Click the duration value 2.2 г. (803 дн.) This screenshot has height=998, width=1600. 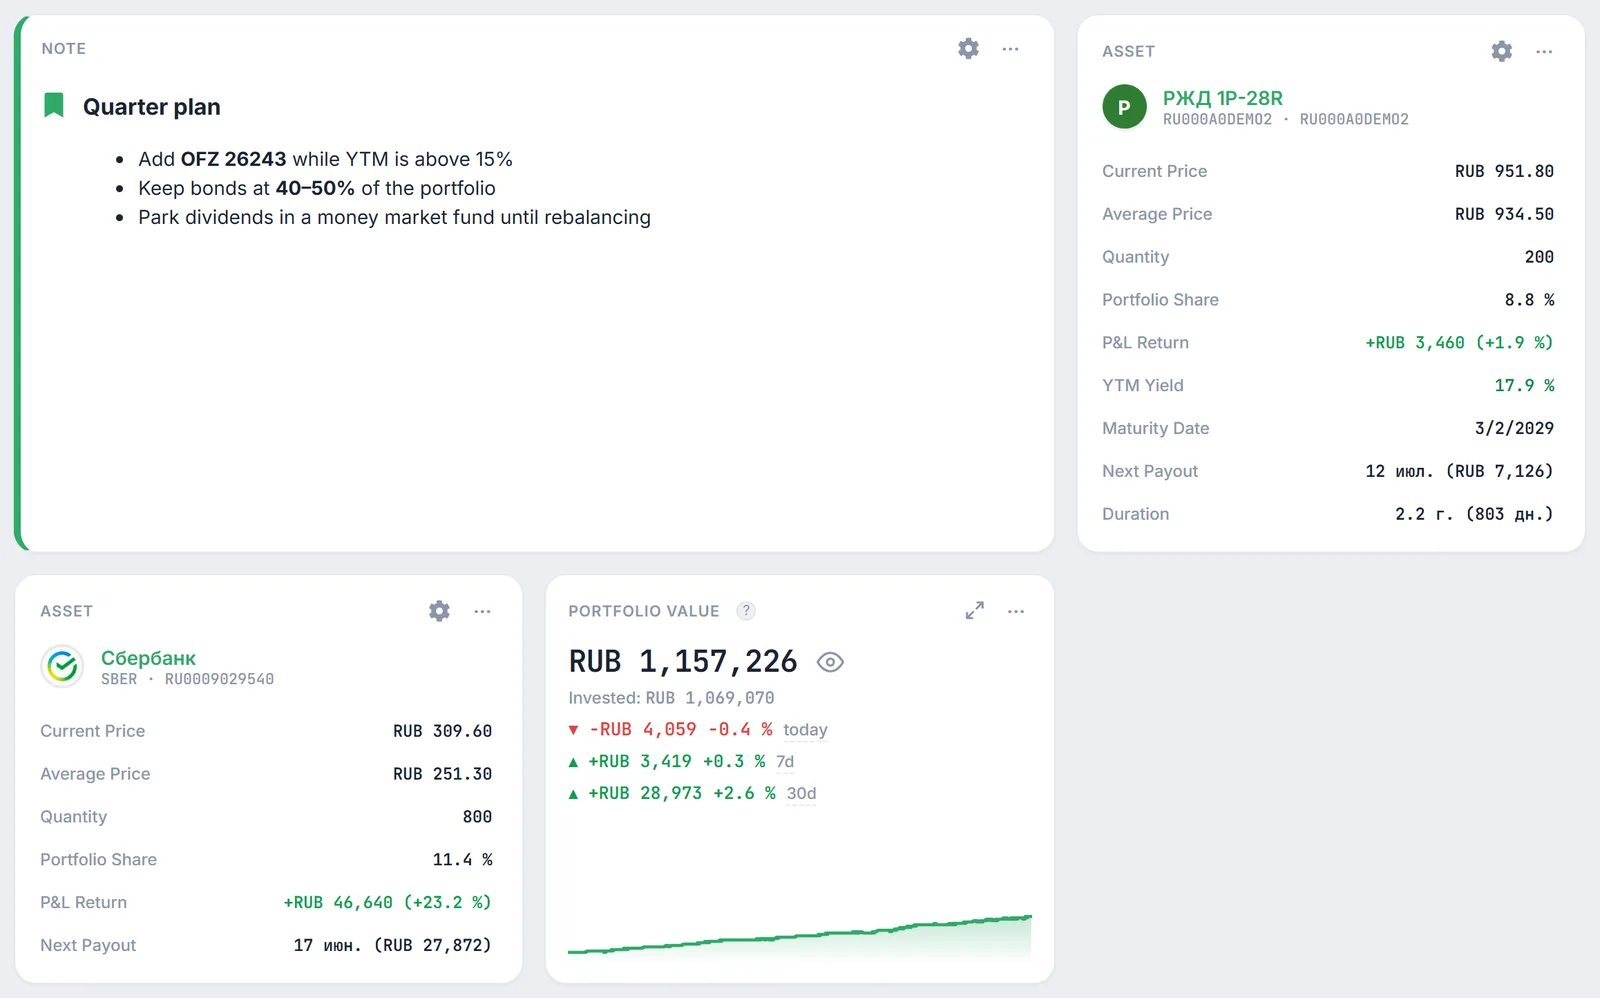1474,515
